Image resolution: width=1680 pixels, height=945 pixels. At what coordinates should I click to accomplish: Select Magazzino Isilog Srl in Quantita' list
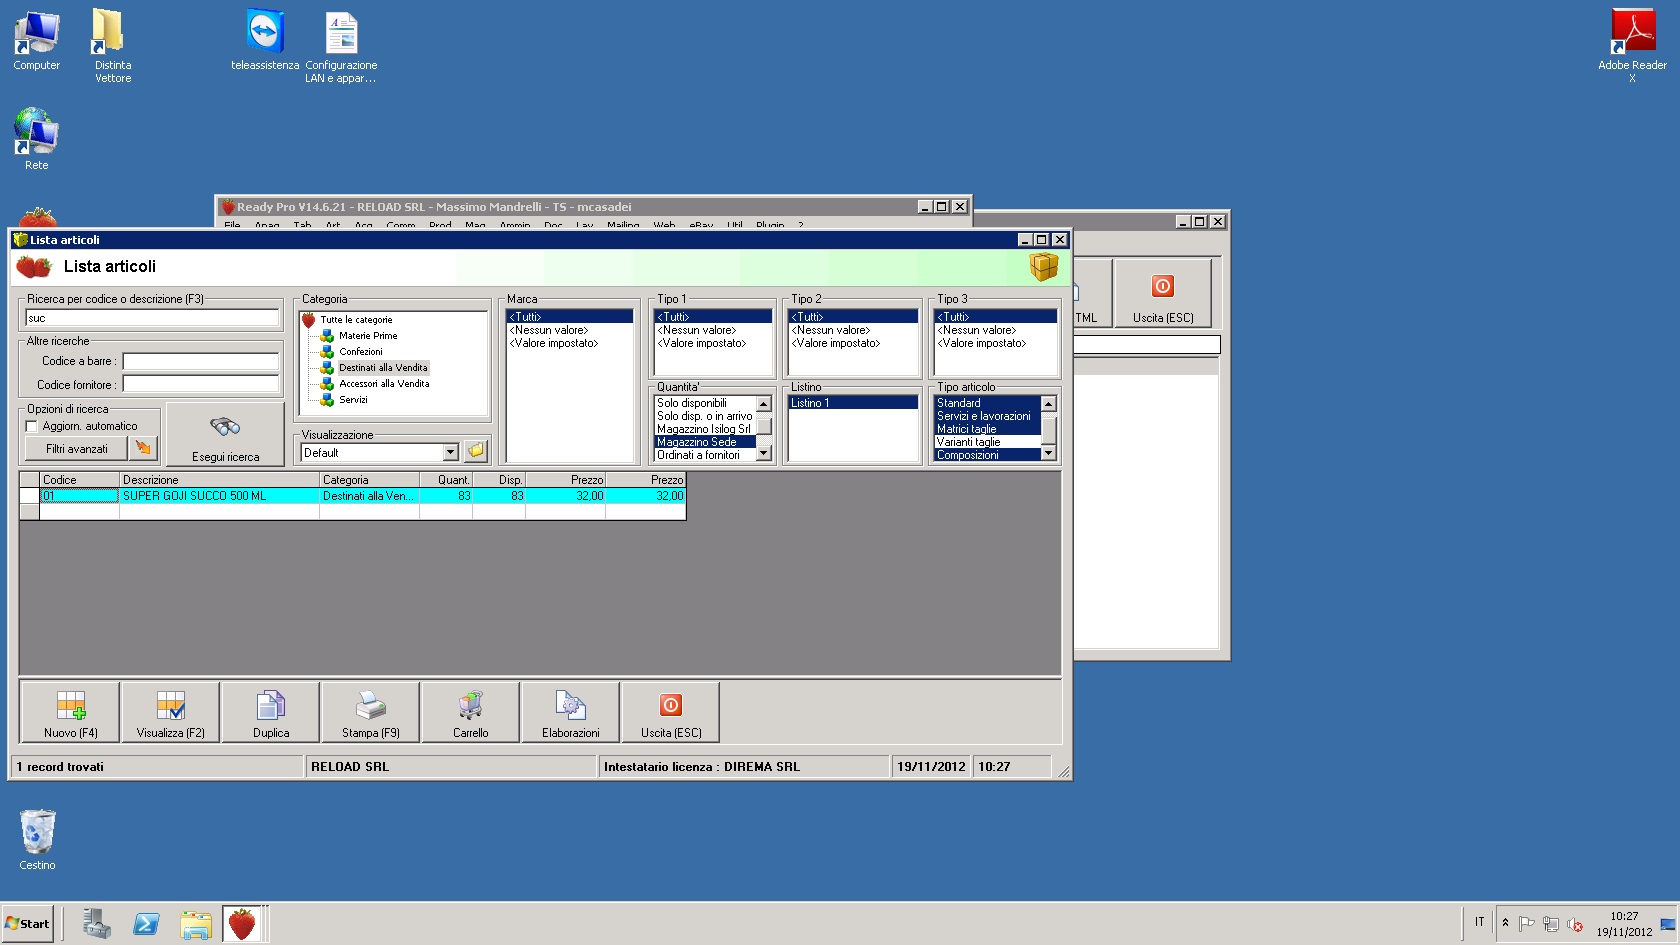(x=704, y=429)
